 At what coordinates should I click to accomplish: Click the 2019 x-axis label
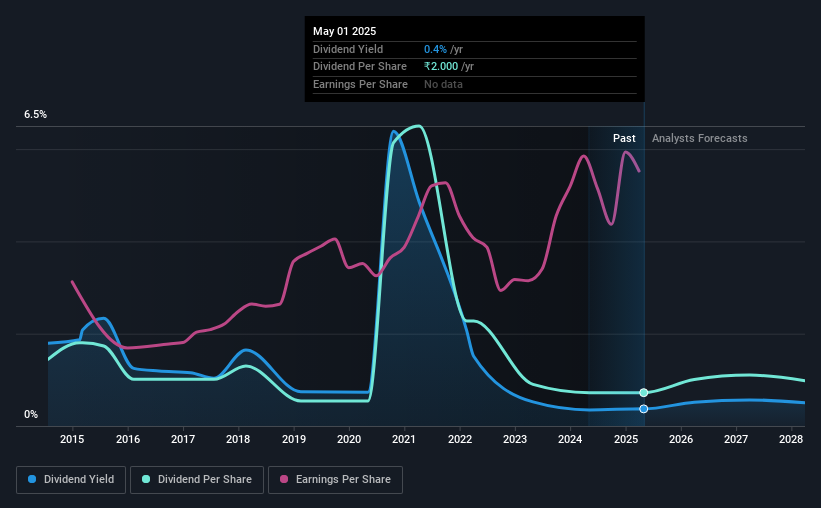pos(294,439)
